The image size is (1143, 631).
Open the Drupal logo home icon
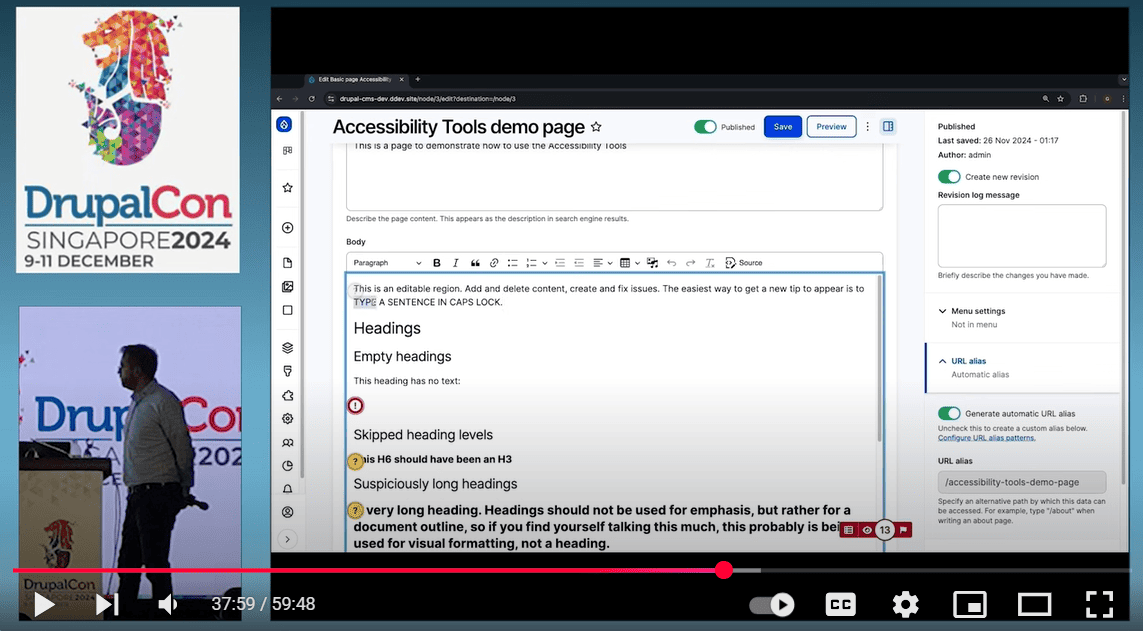click(x=284, y=125)
